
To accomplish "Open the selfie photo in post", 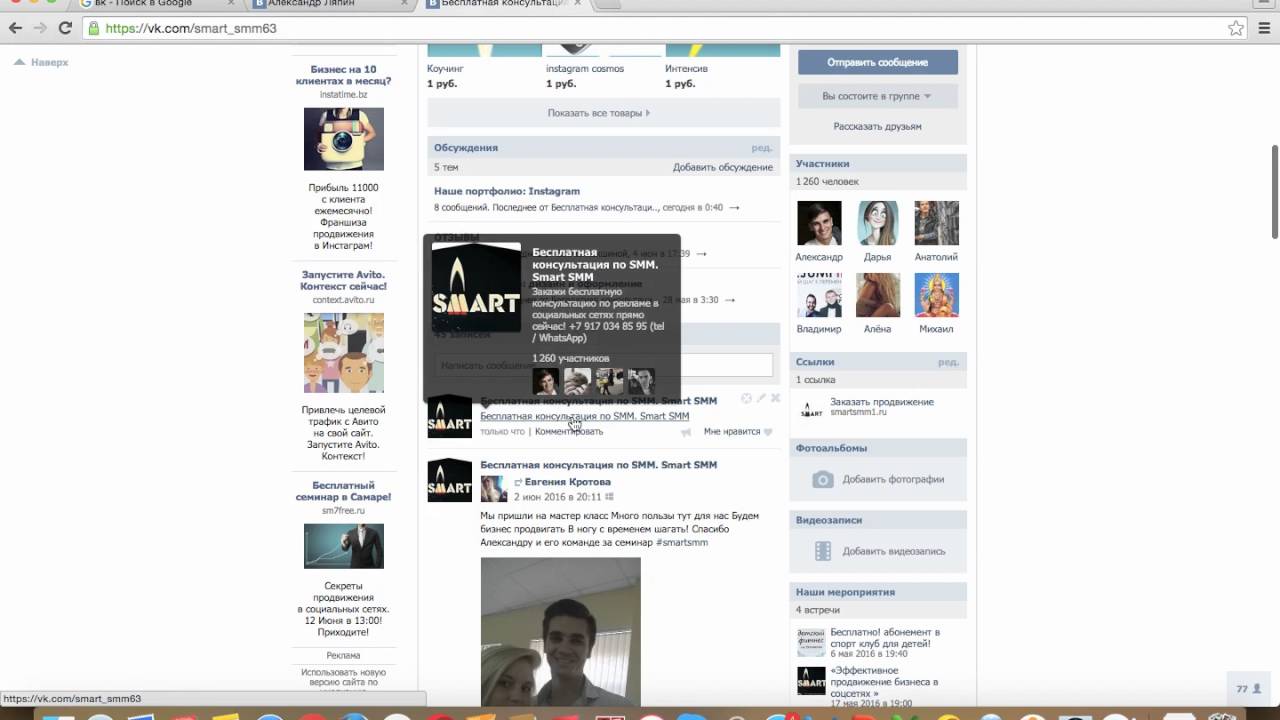I will tap(560, 632).
